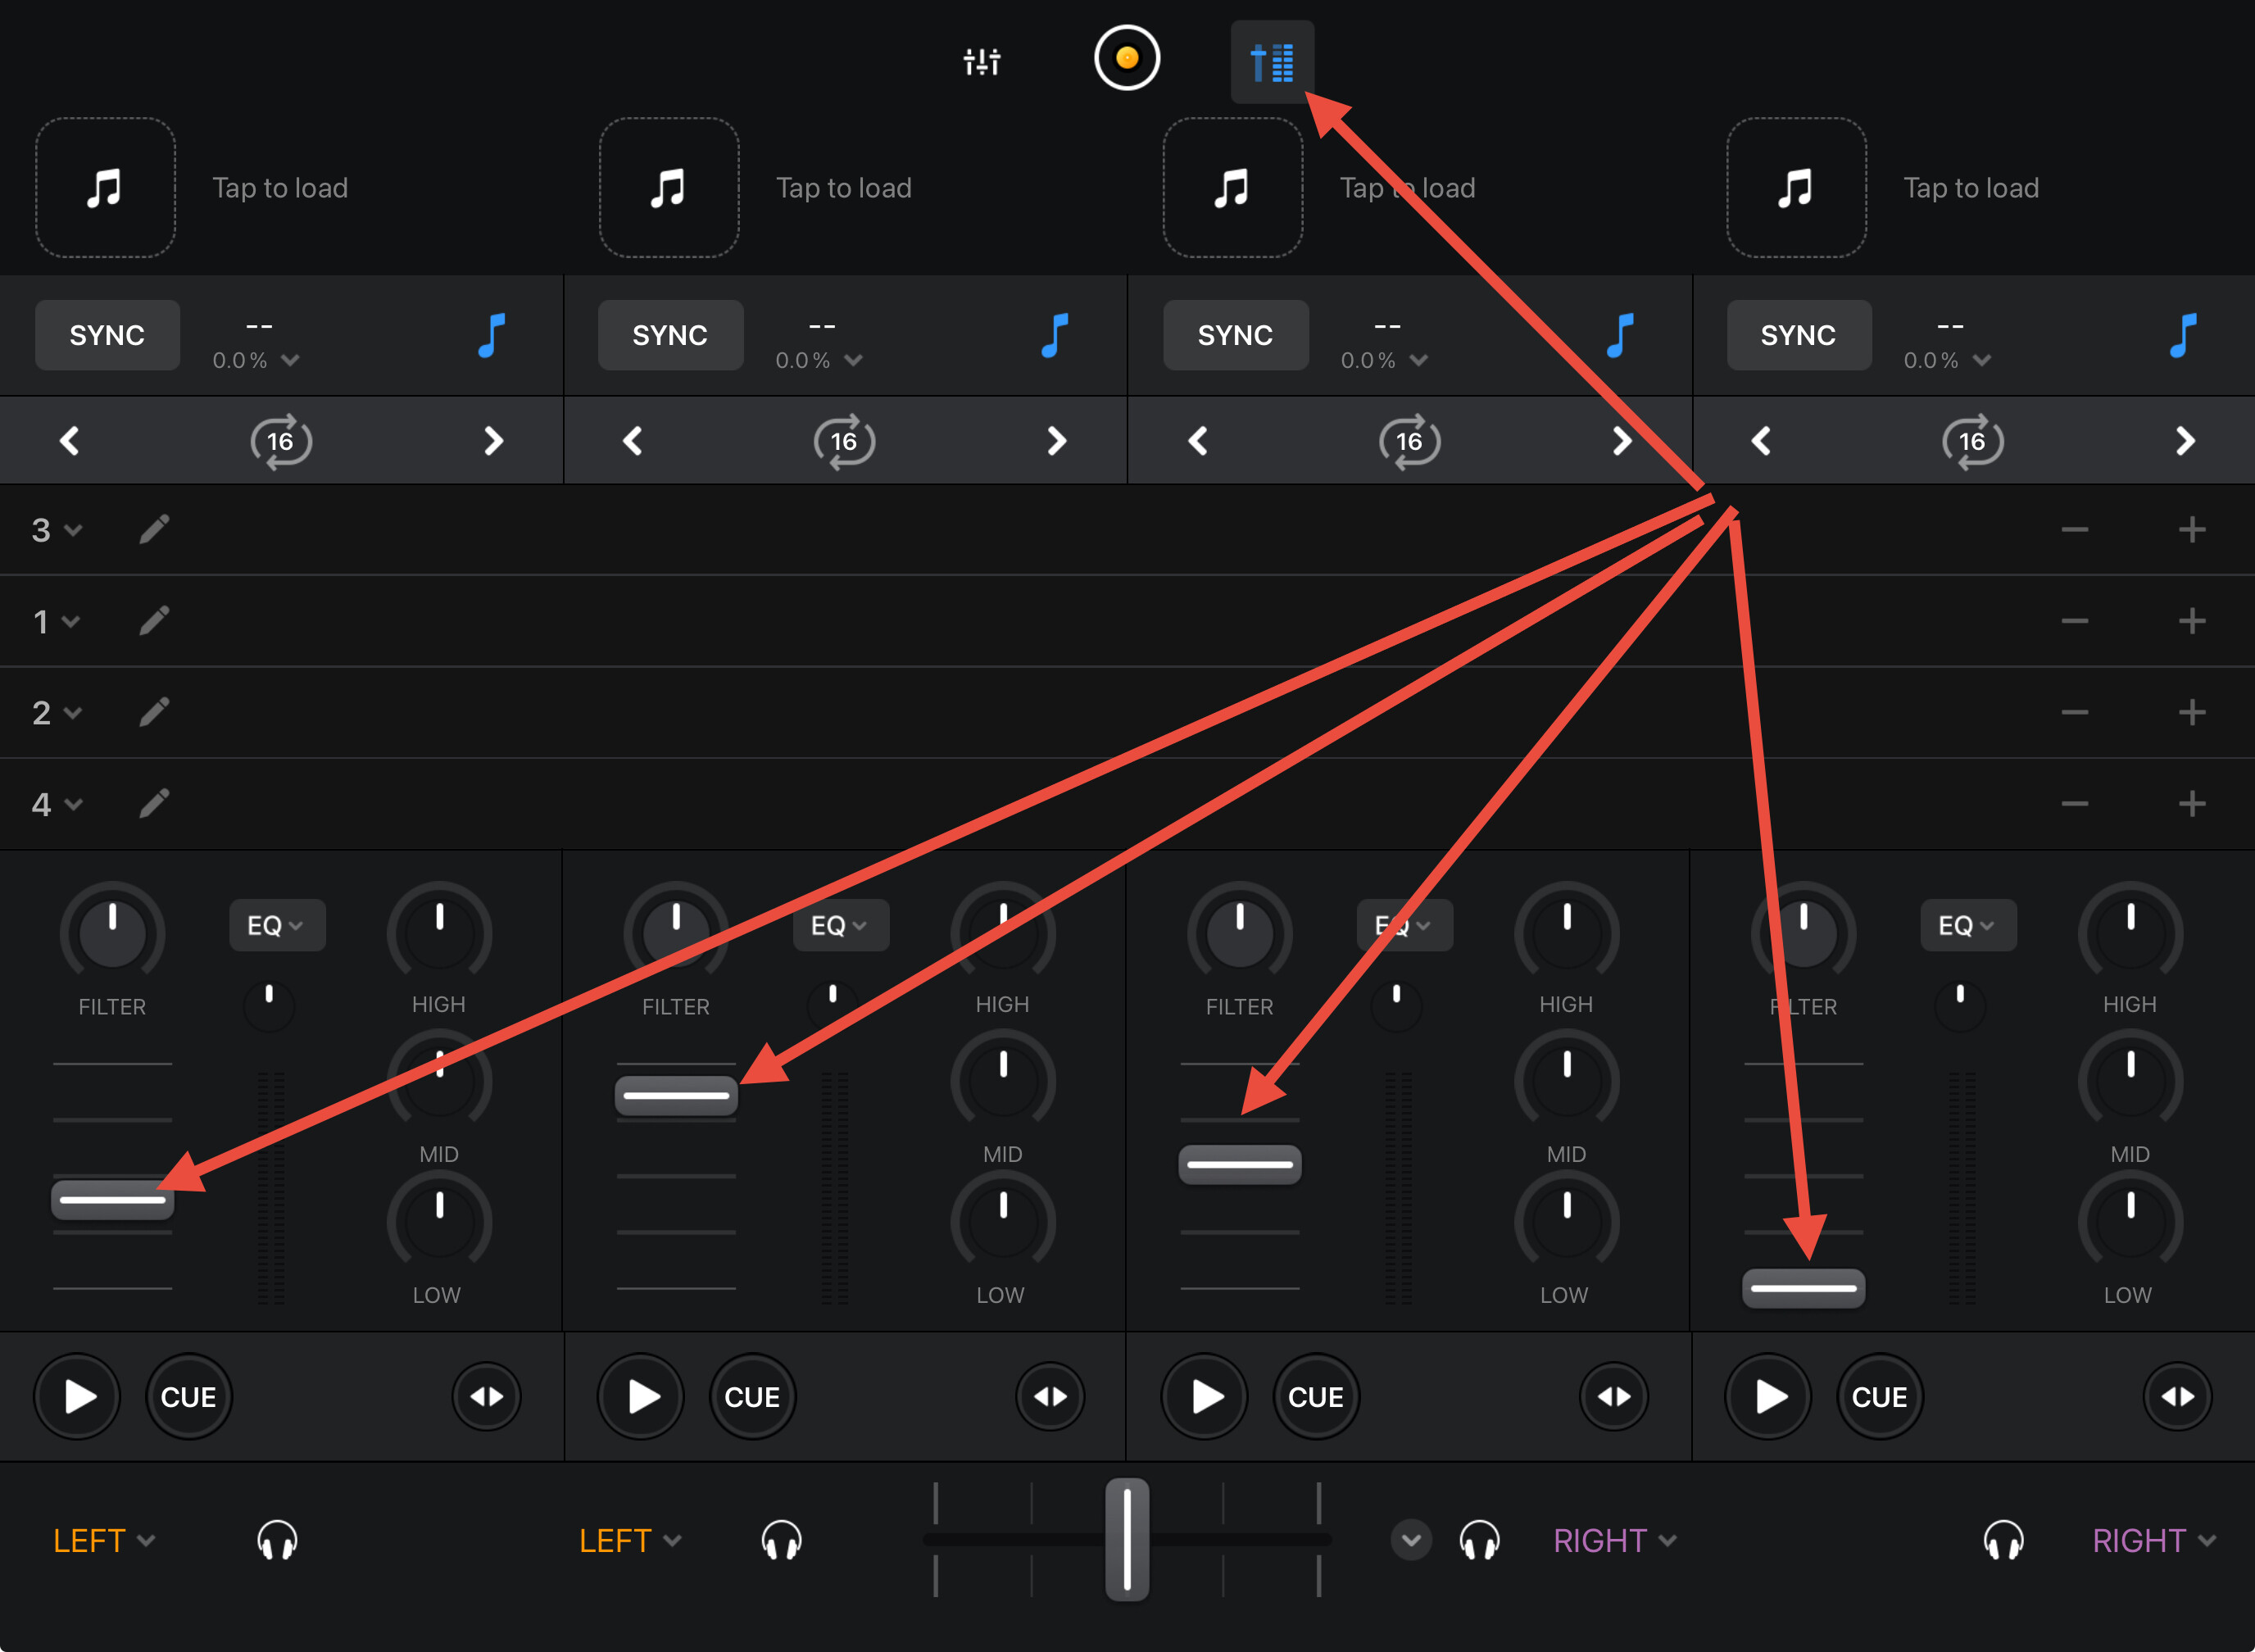Open the tempo percent dropdown on deck 3
The width and height of the screenshot is (2255, 1652).
[x=1384, y=360]
